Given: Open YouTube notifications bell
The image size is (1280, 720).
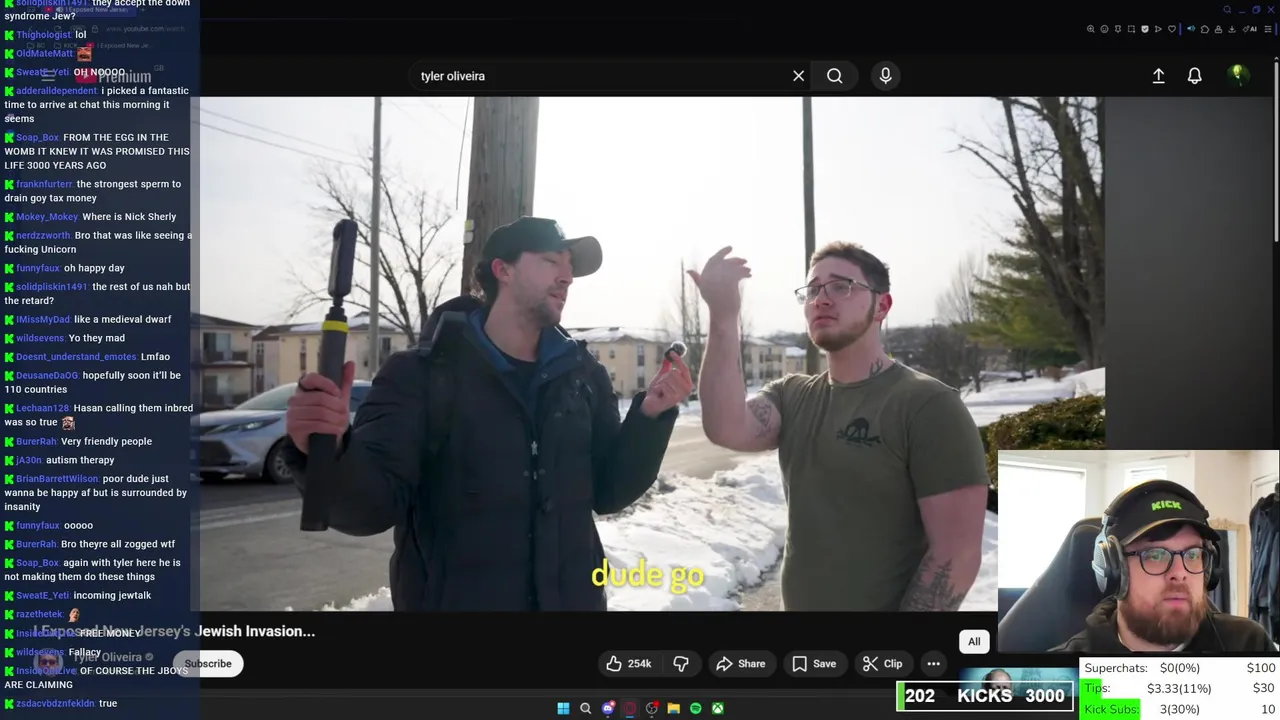Looking at the screenshot, I should pyautogui.click(x=1194, y=76).
